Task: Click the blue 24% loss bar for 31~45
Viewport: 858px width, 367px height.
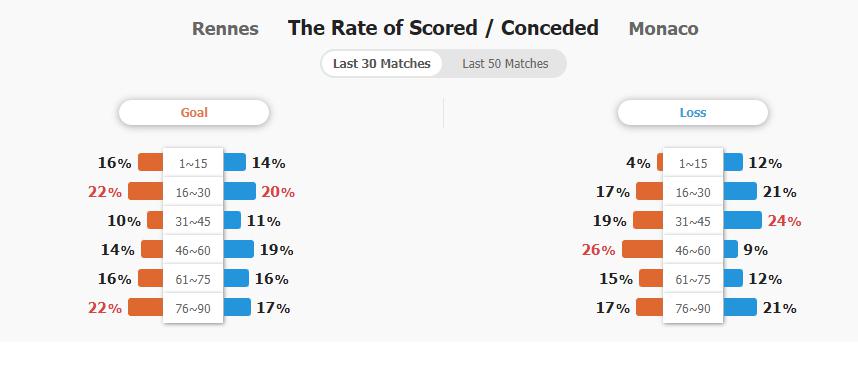Action: point(742,220)
